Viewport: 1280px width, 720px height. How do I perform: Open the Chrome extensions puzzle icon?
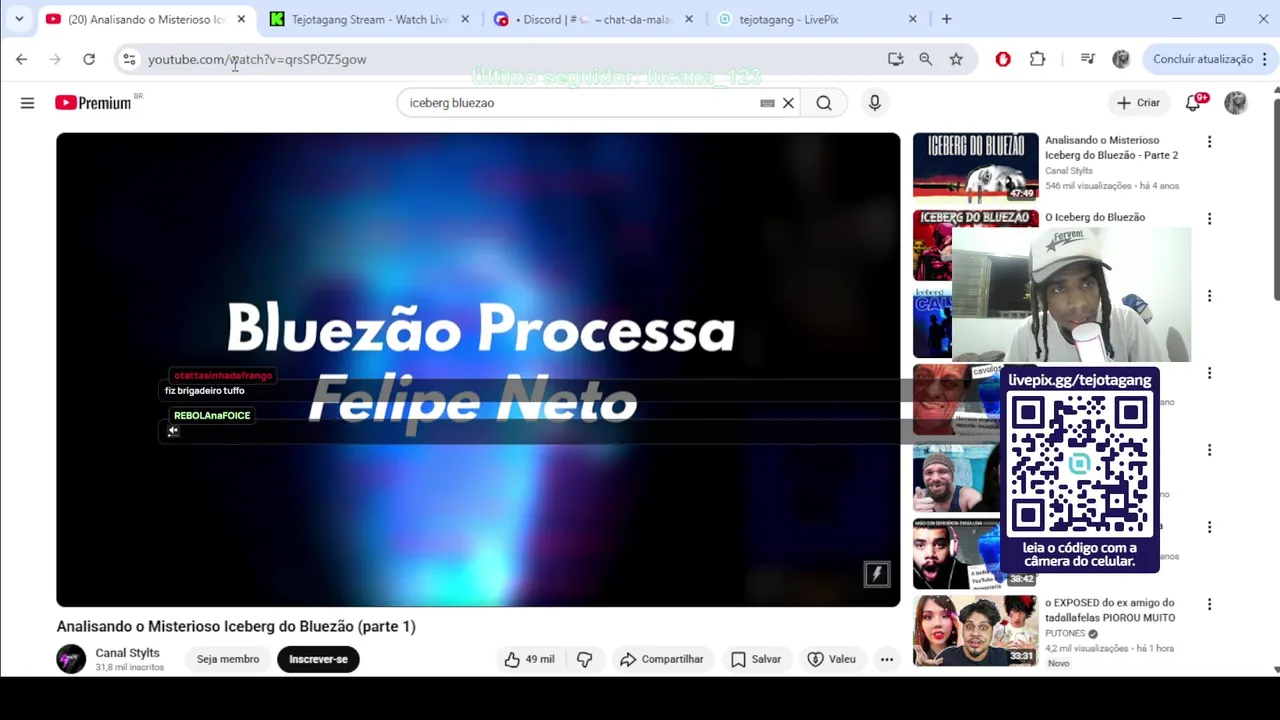1037,59
